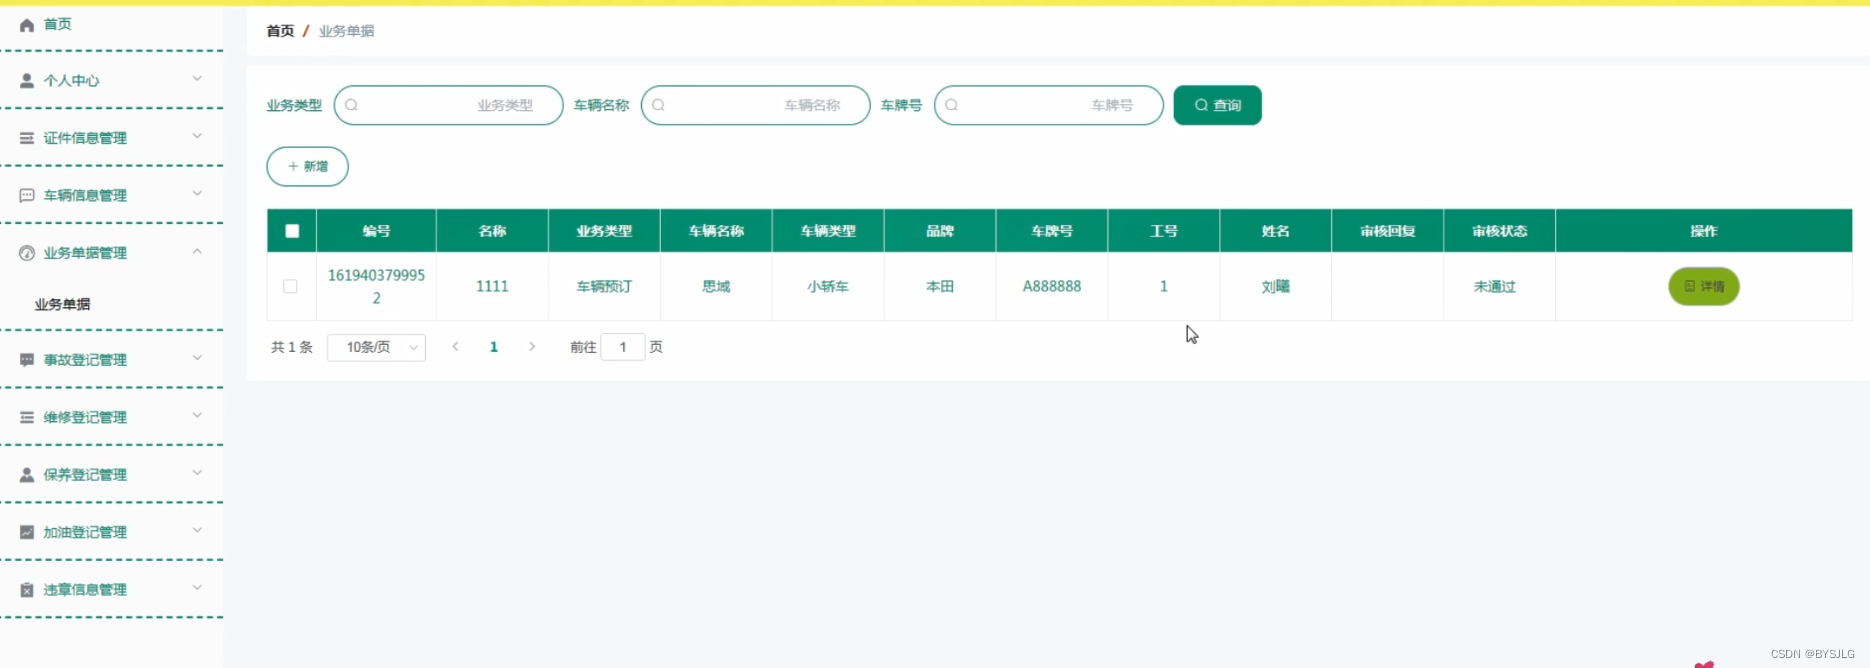
Task: Go to next page arrow
Action: pyautogui.click(x=532, y=347)
